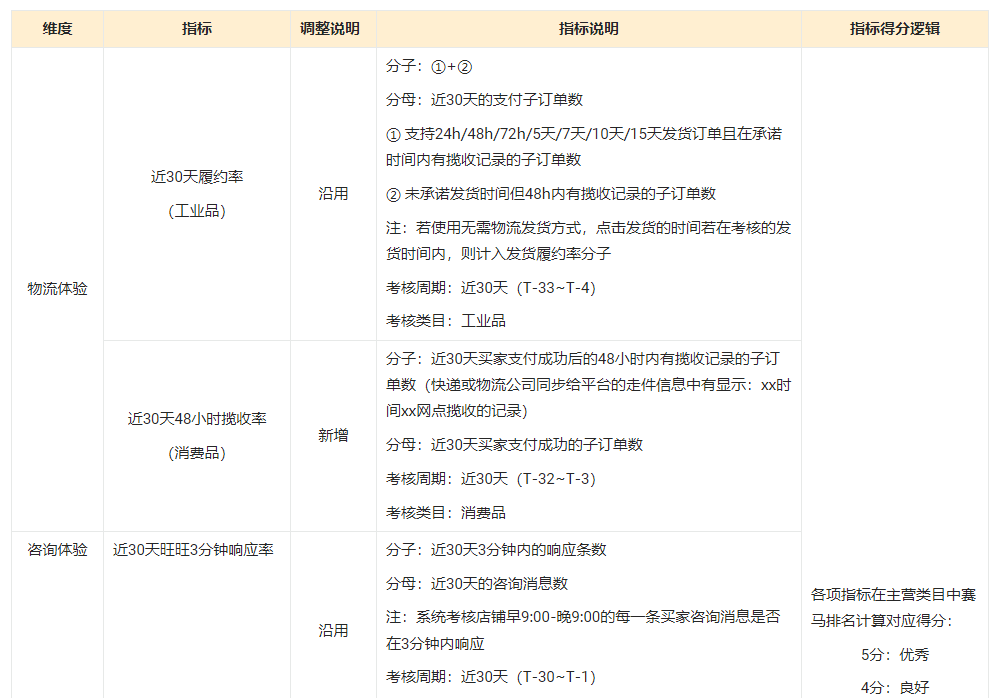Click the 5分：优秀 score text
The image size is (1001, 698).
[x=894, y=655]
